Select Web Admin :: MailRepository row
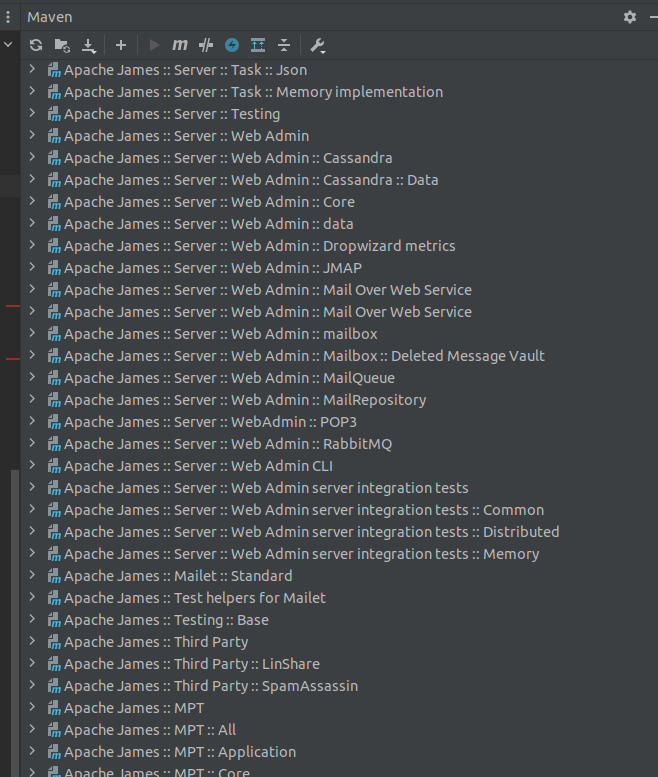The width and height of the screenshot is (658, 777). pos(339,400)
